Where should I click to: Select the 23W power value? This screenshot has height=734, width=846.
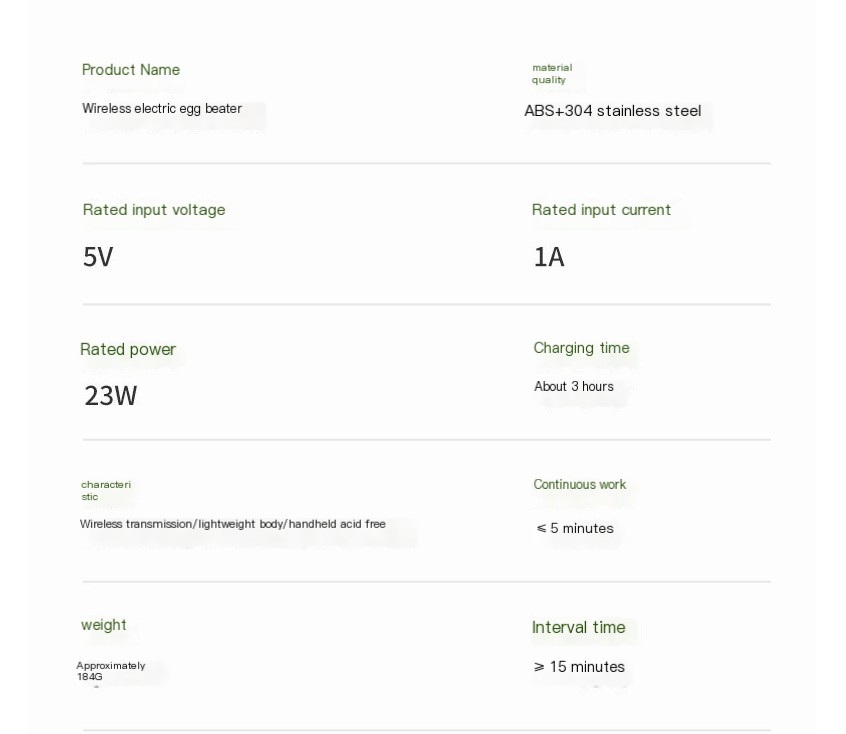click(111, 396)
